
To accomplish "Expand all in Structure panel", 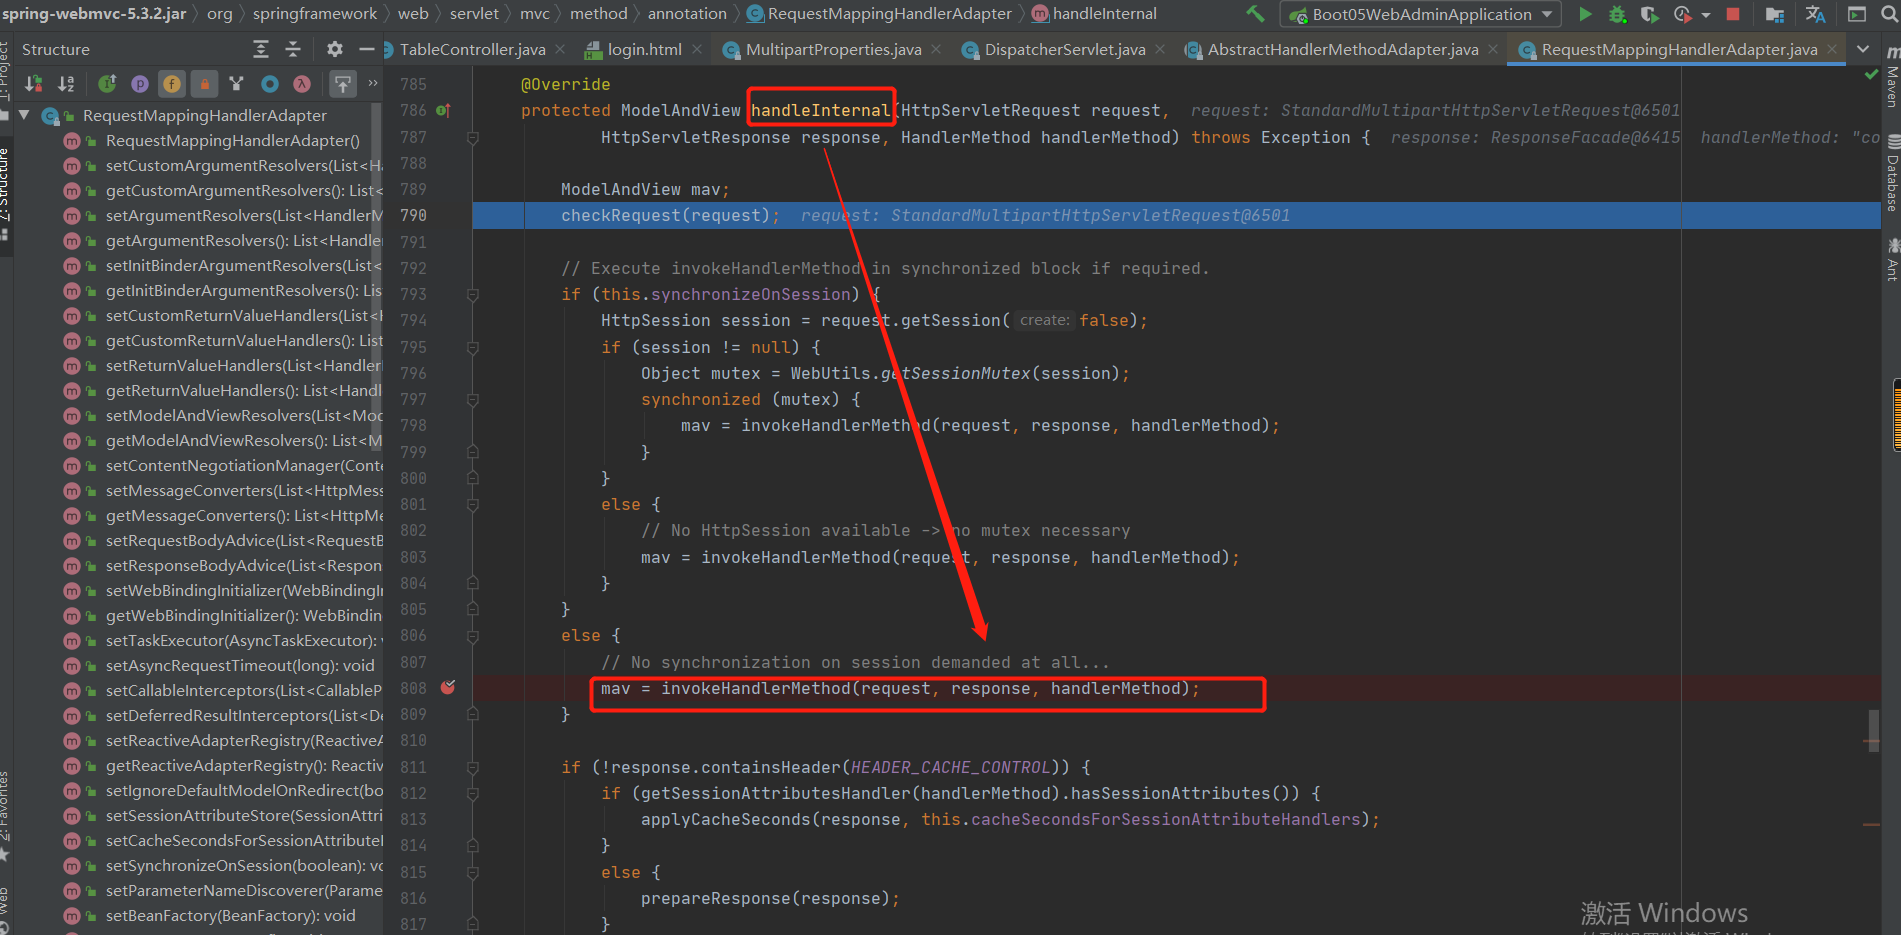I will coord(261,49).
